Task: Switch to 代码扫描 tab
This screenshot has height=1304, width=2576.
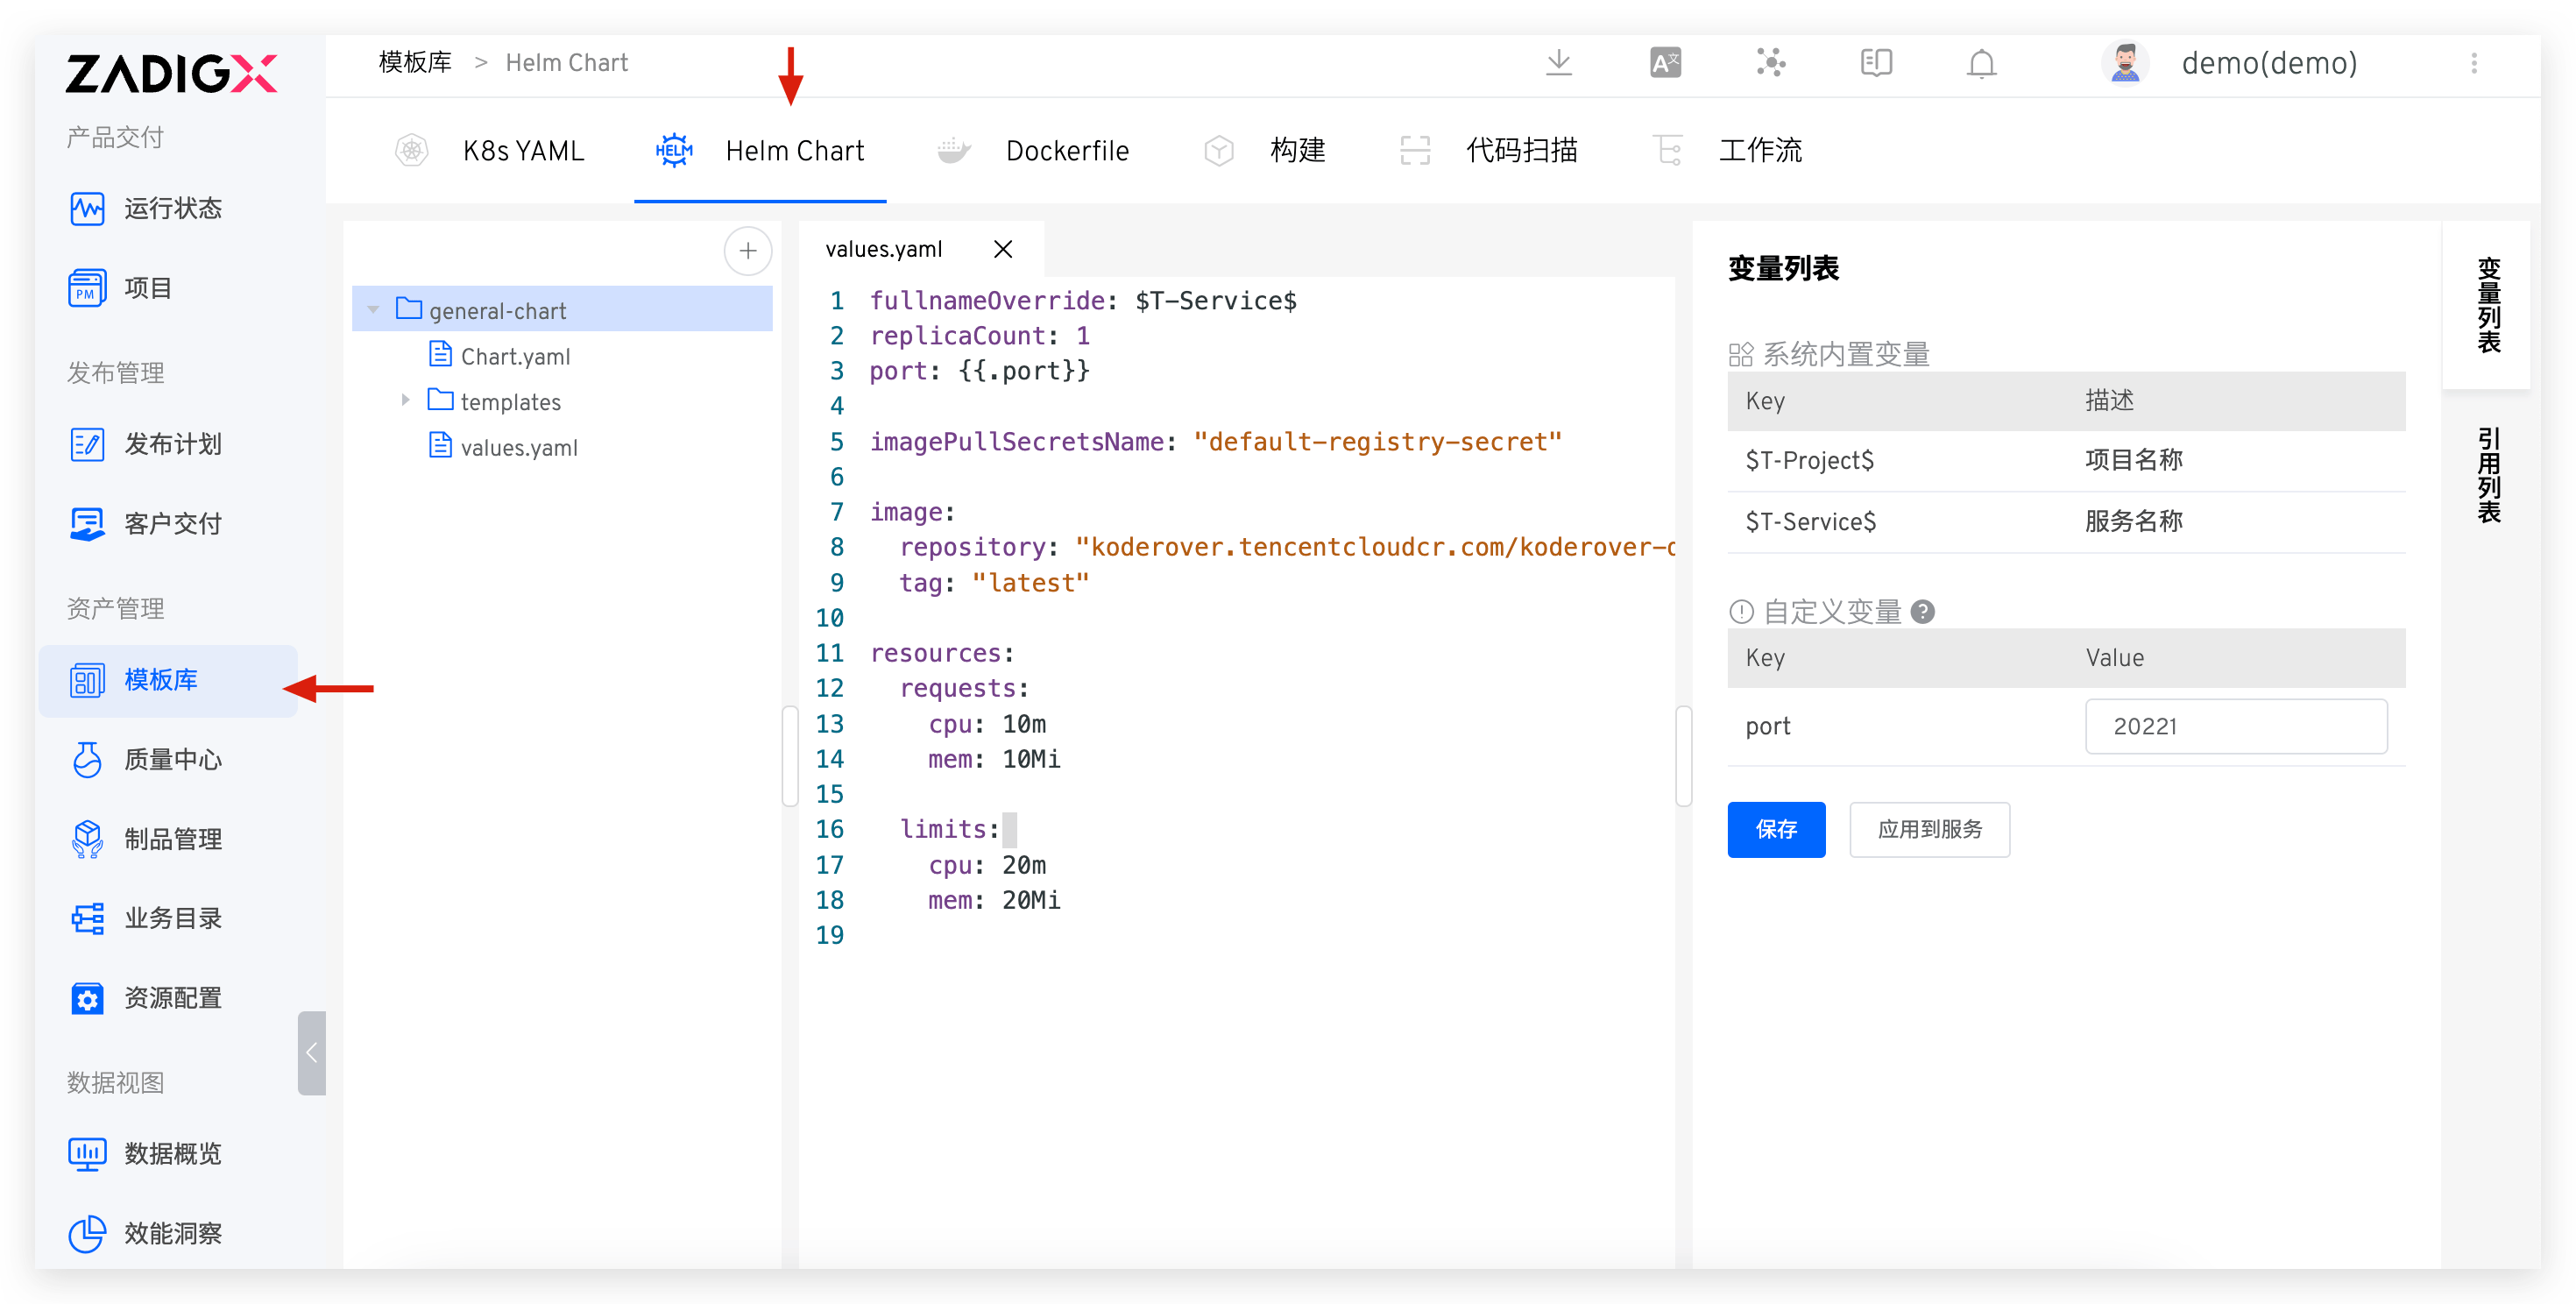Action: pyautogui.click(x=1488, y=151)
